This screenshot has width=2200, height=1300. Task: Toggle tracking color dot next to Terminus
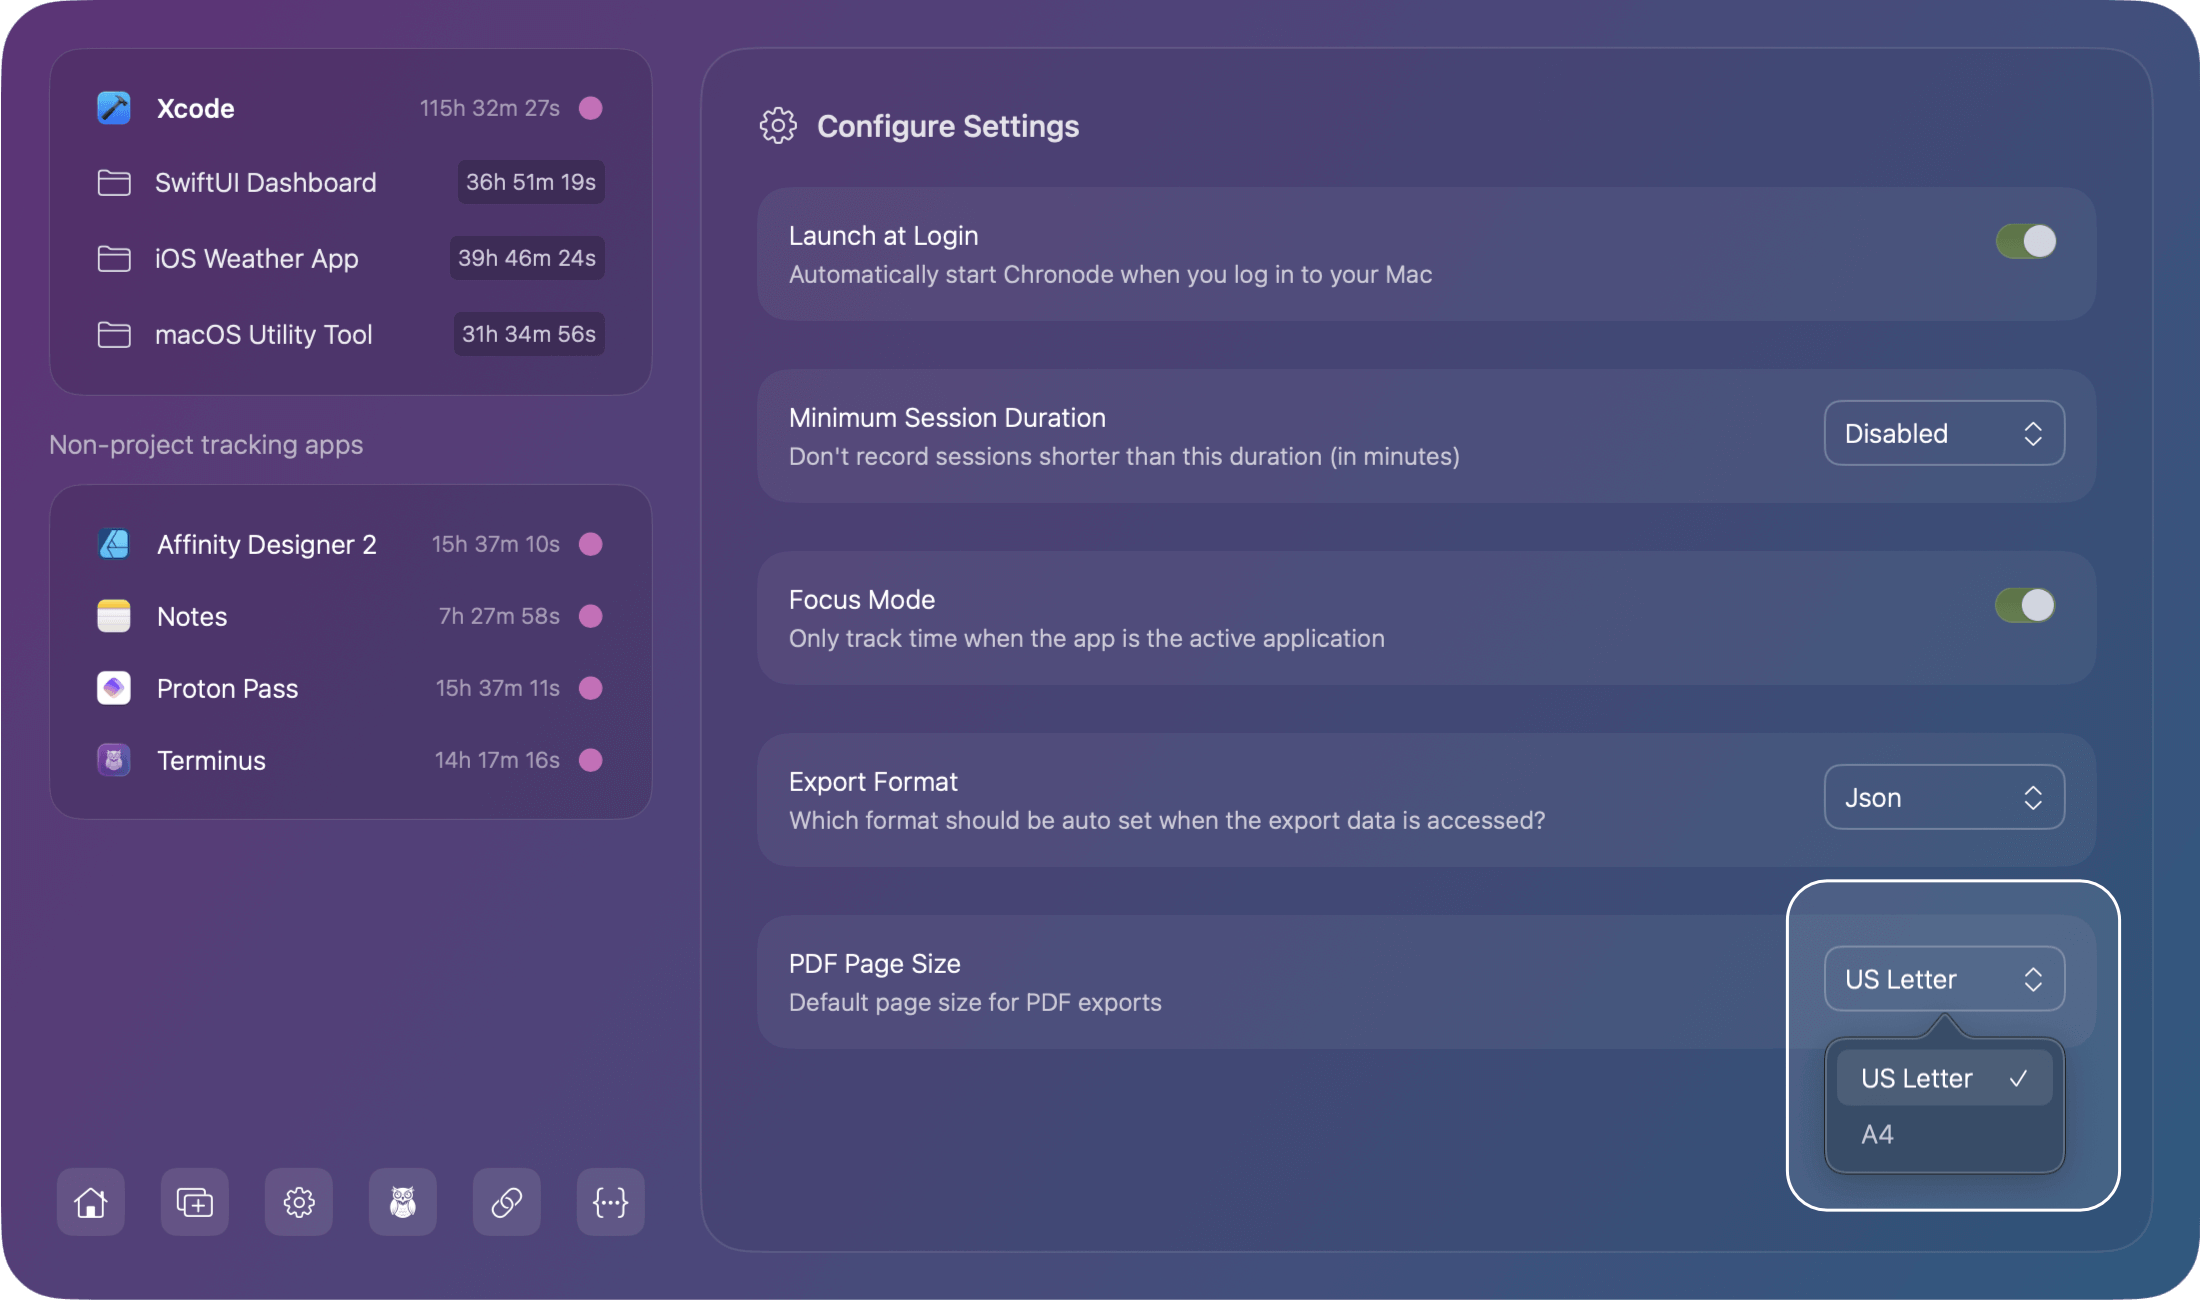[x=591, y=760]
